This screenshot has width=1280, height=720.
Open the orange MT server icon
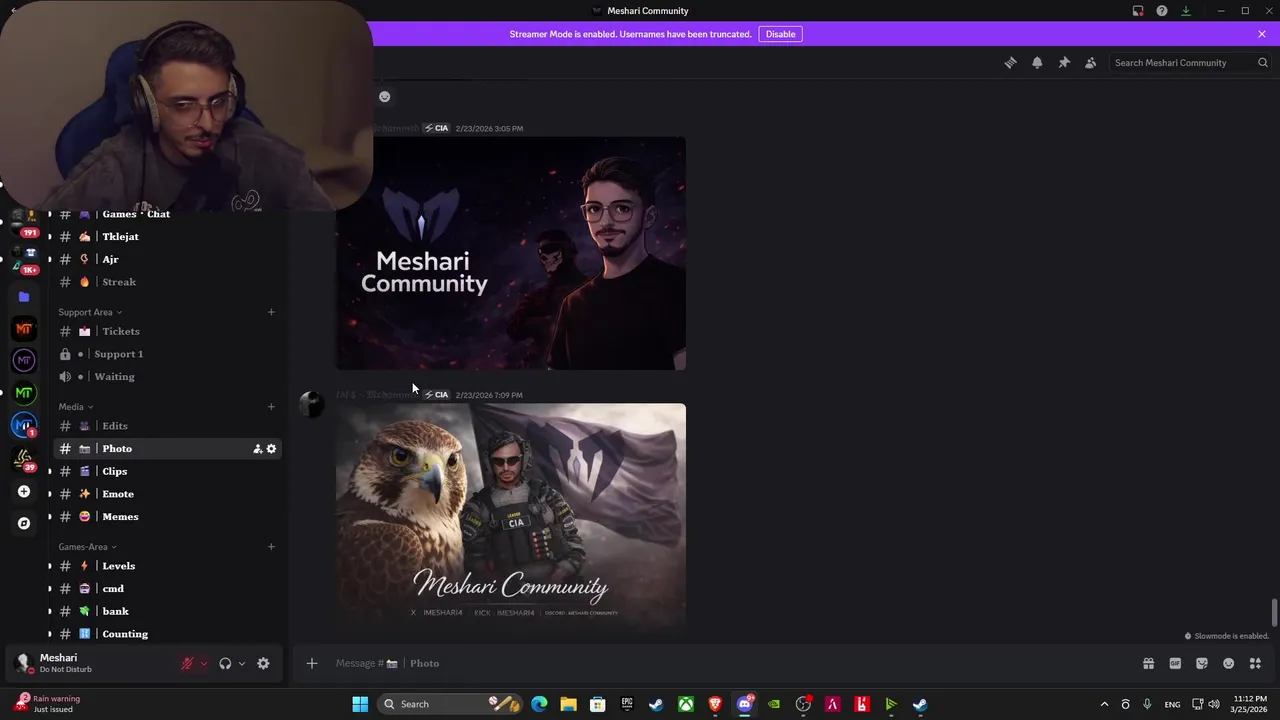pos(24,329)
